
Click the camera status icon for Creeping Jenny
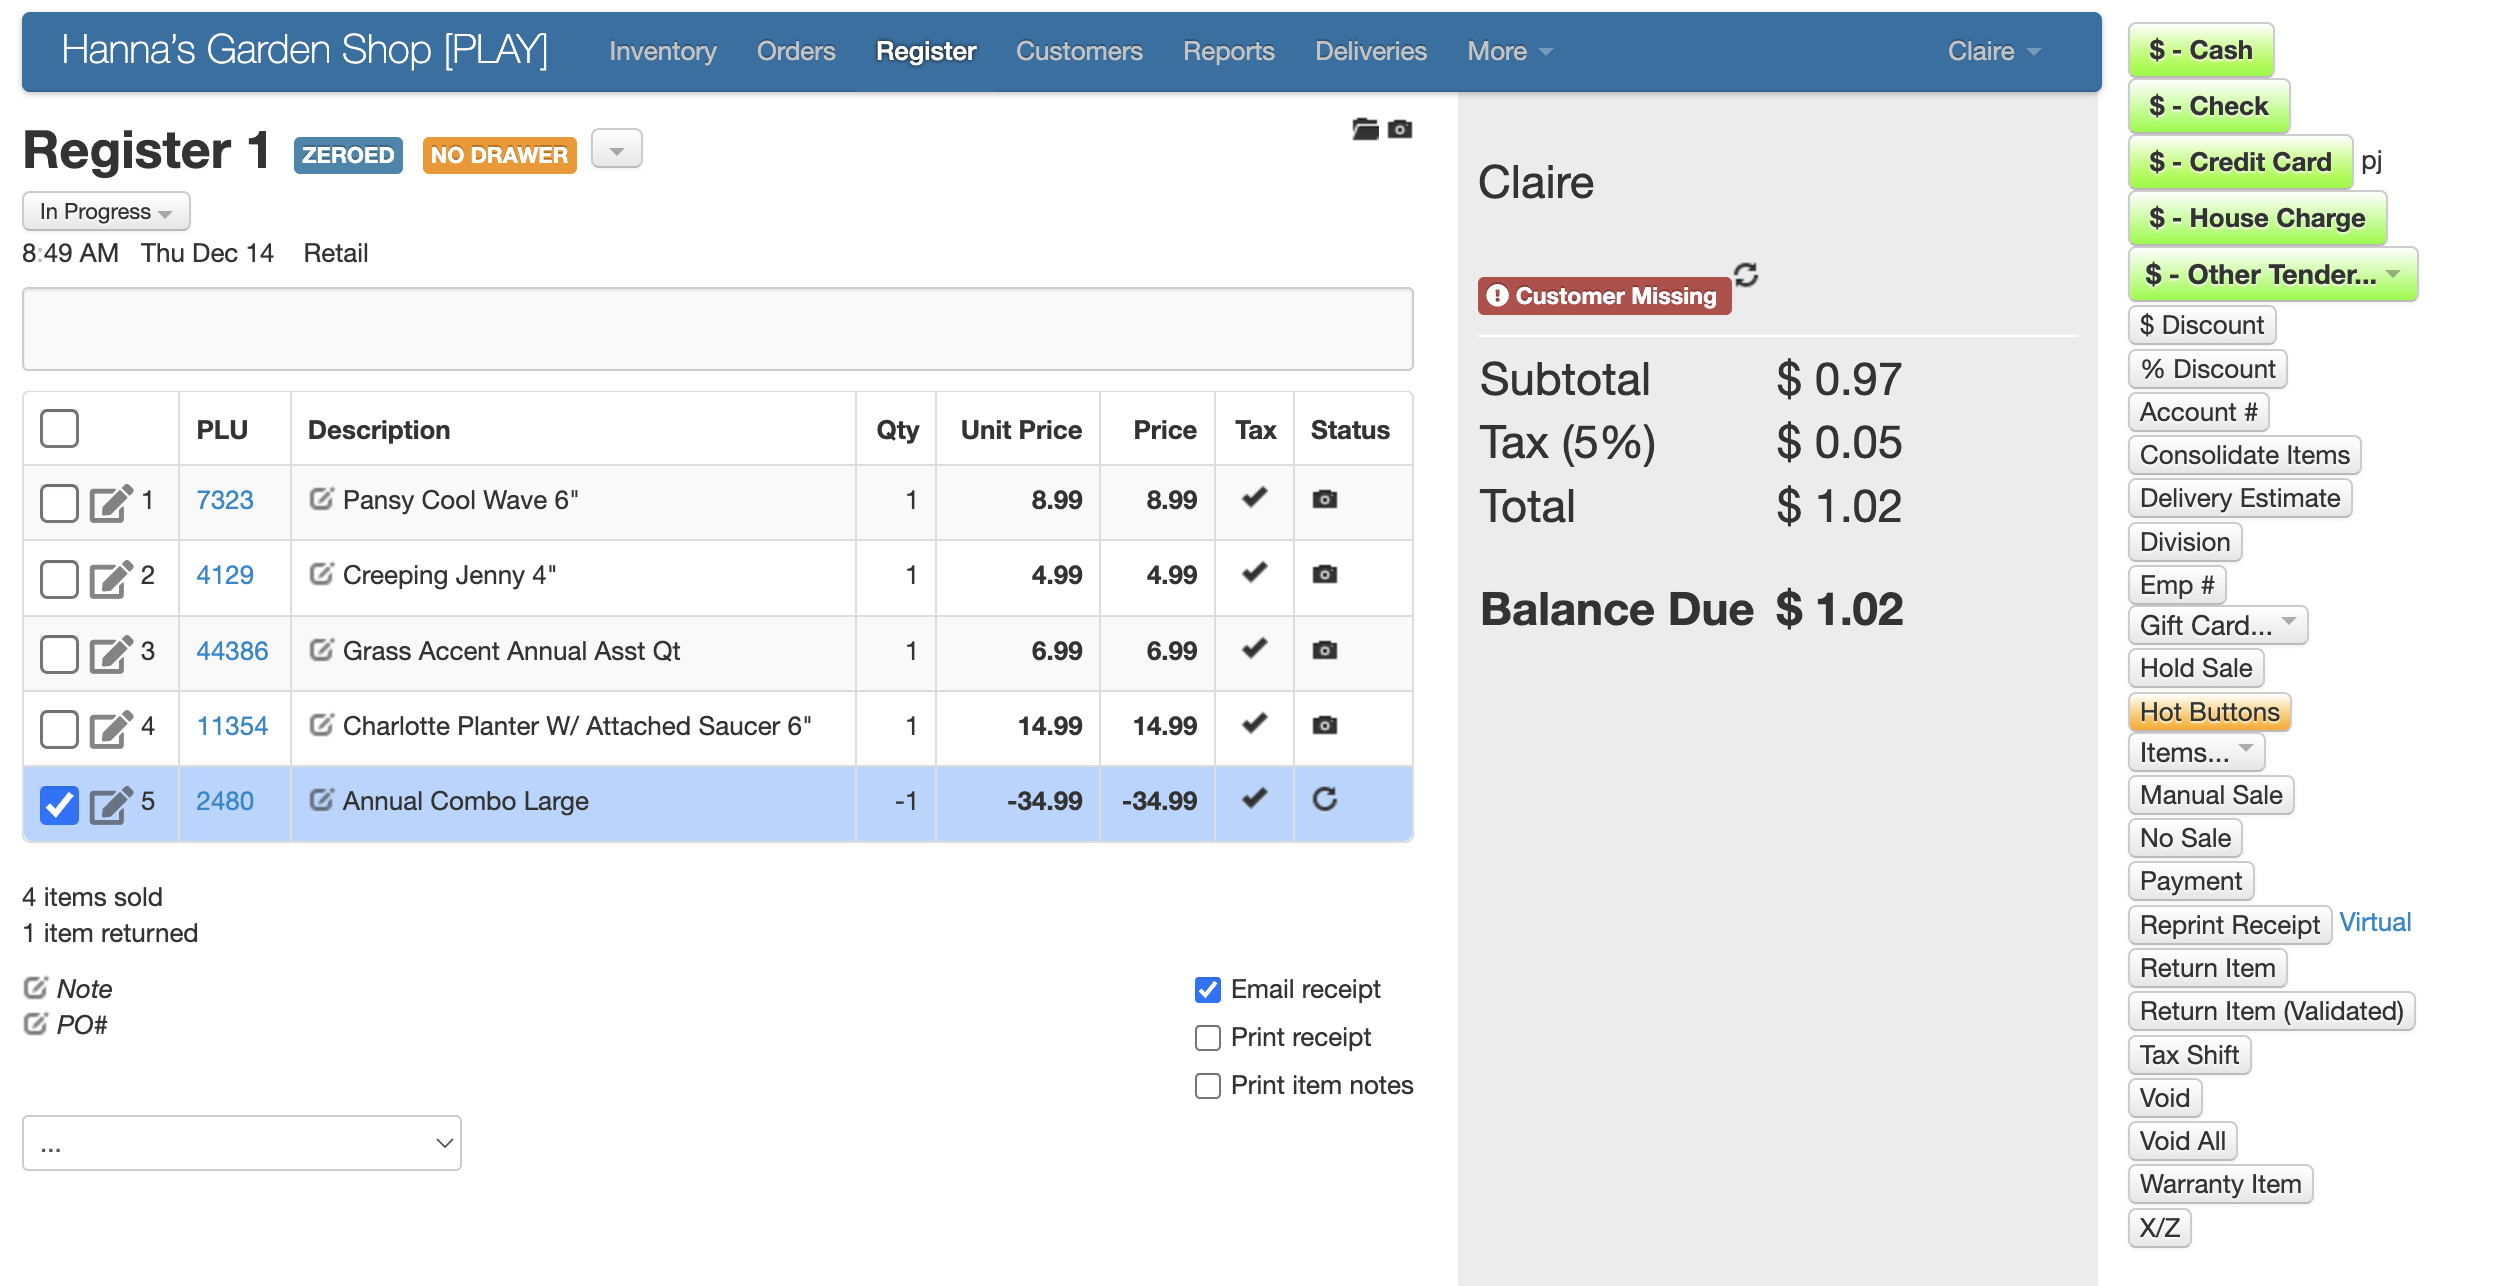1325,575
